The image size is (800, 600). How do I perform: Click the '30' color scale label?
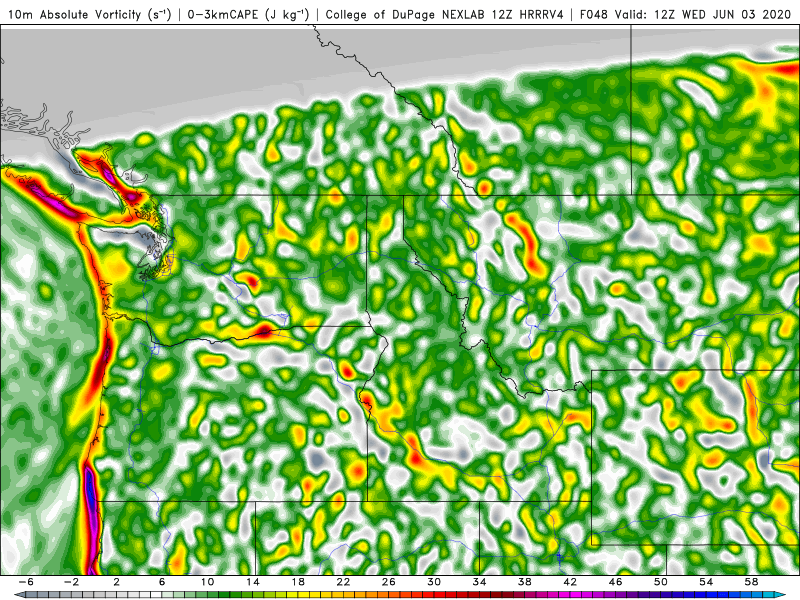[434, 582]
